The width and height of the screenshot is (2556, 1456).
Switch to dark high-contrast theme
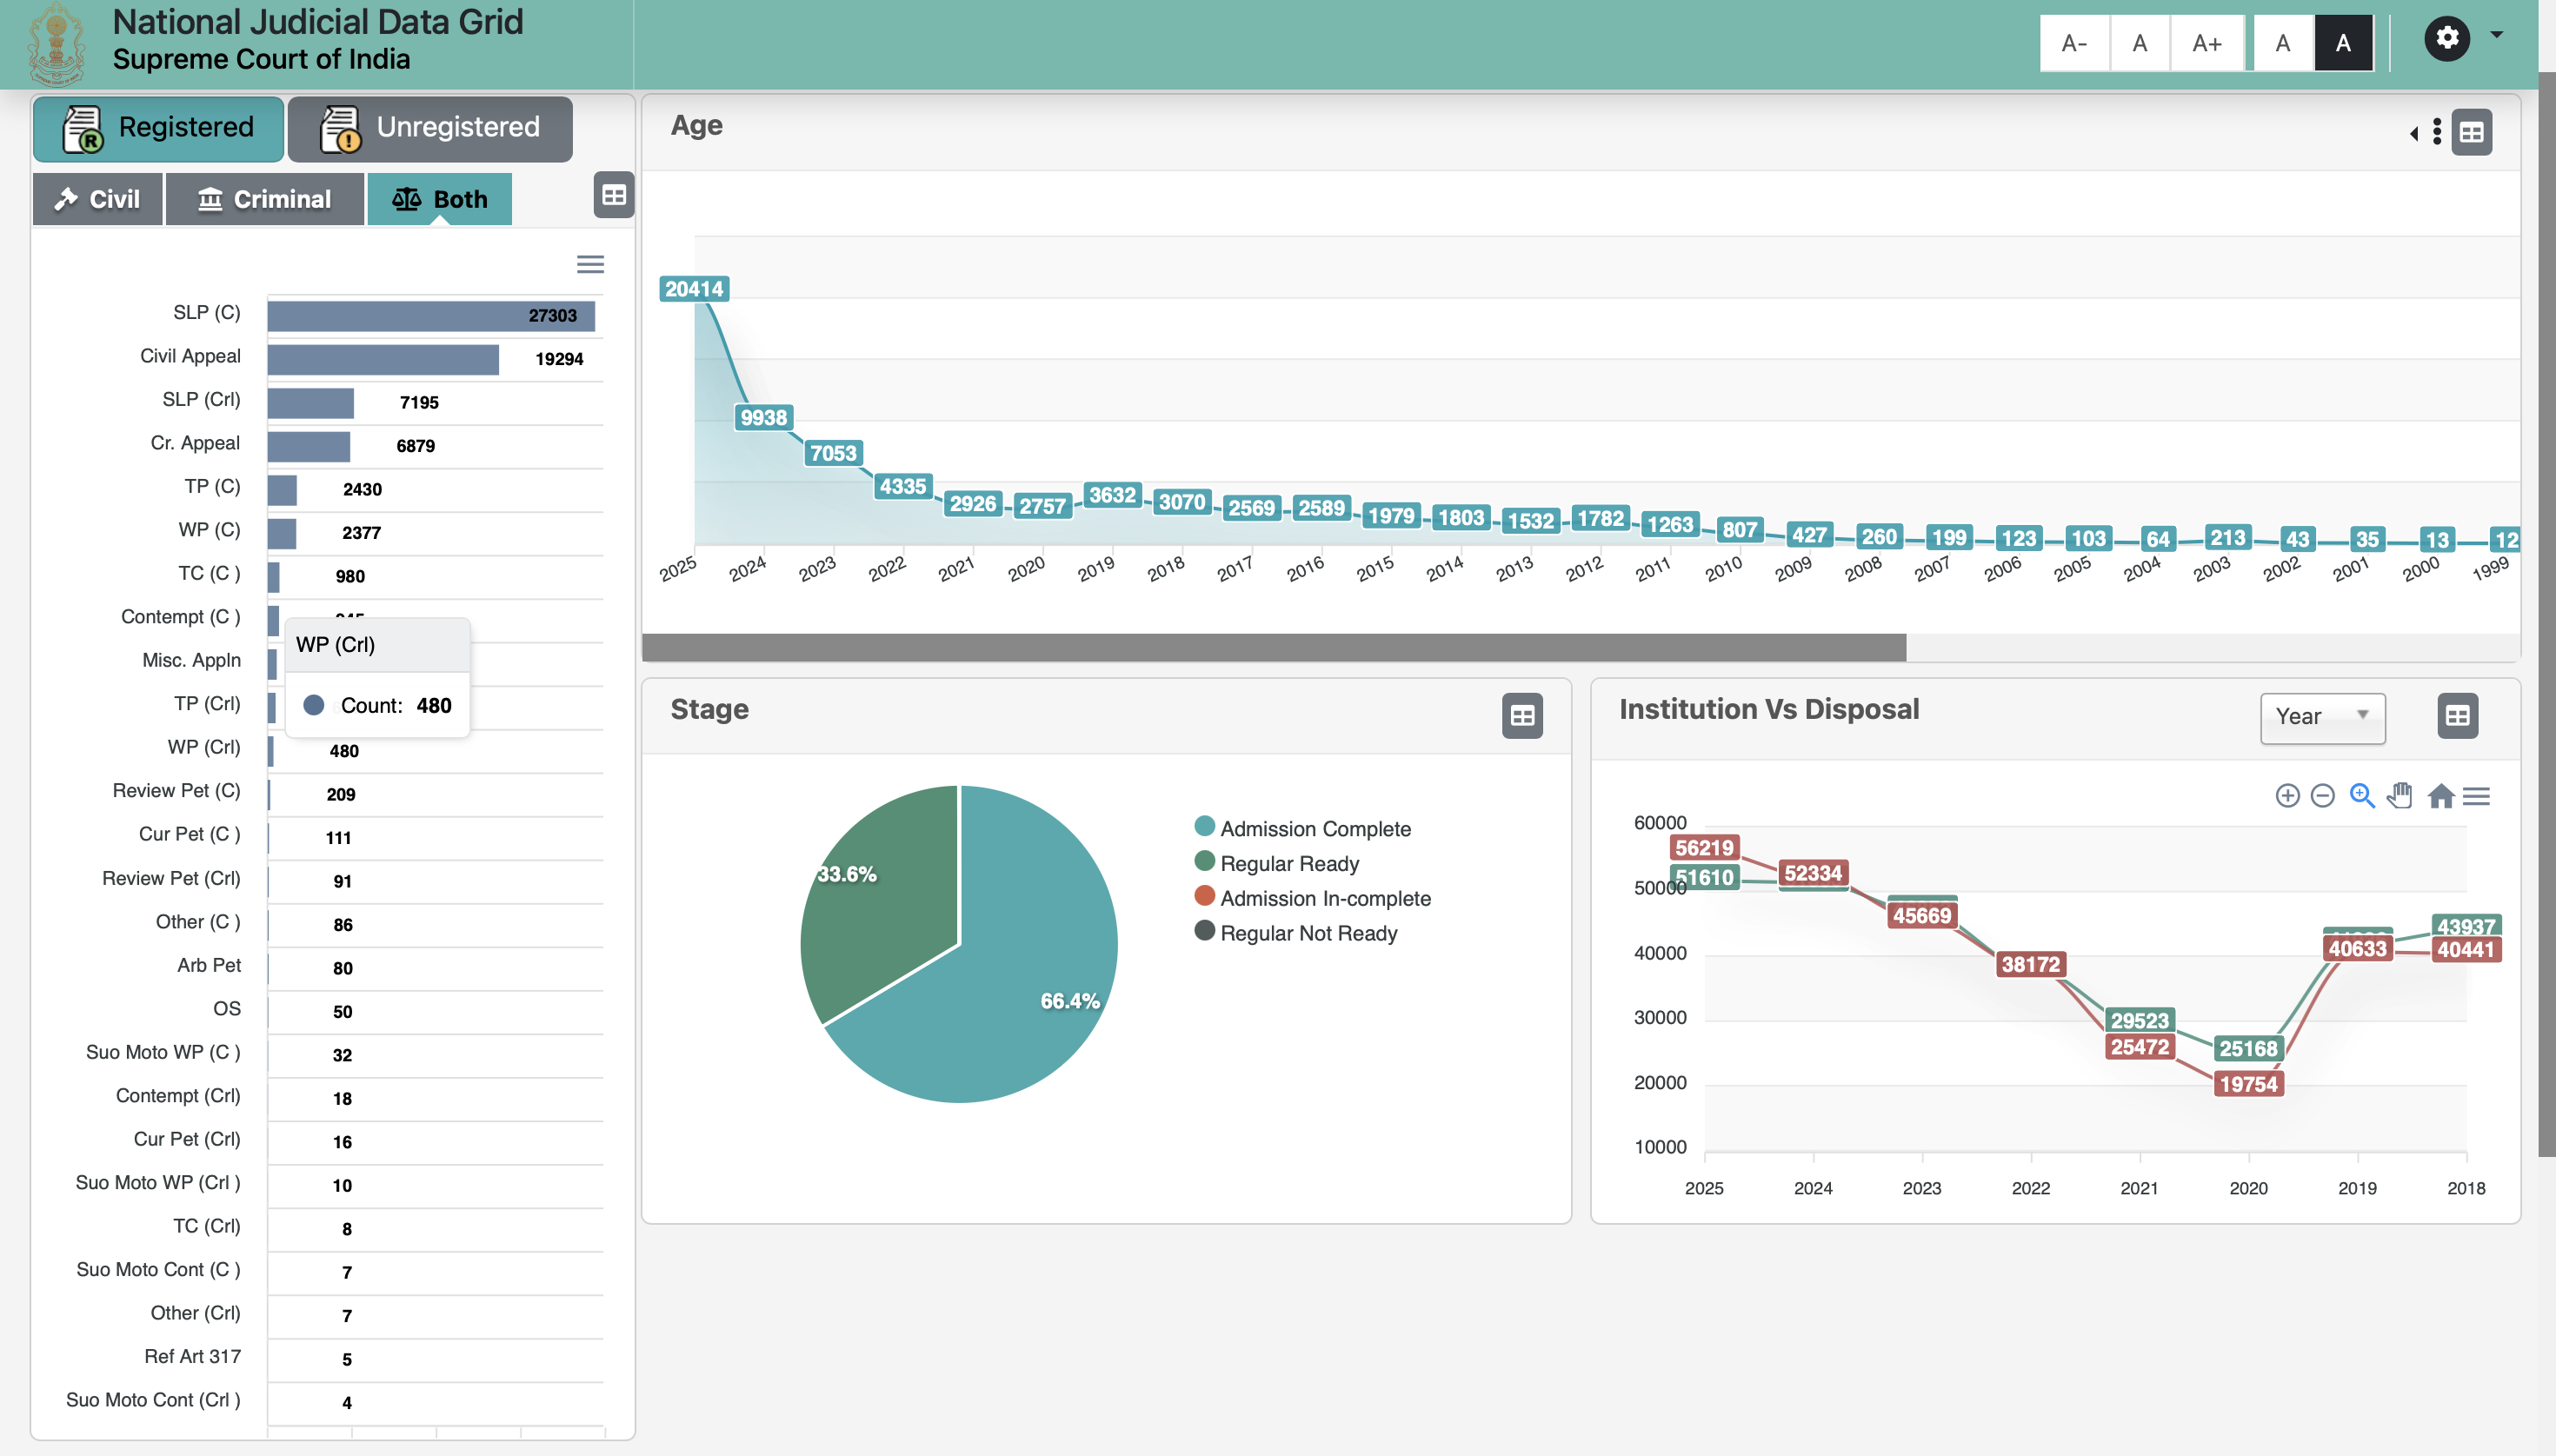[2343, 43]
